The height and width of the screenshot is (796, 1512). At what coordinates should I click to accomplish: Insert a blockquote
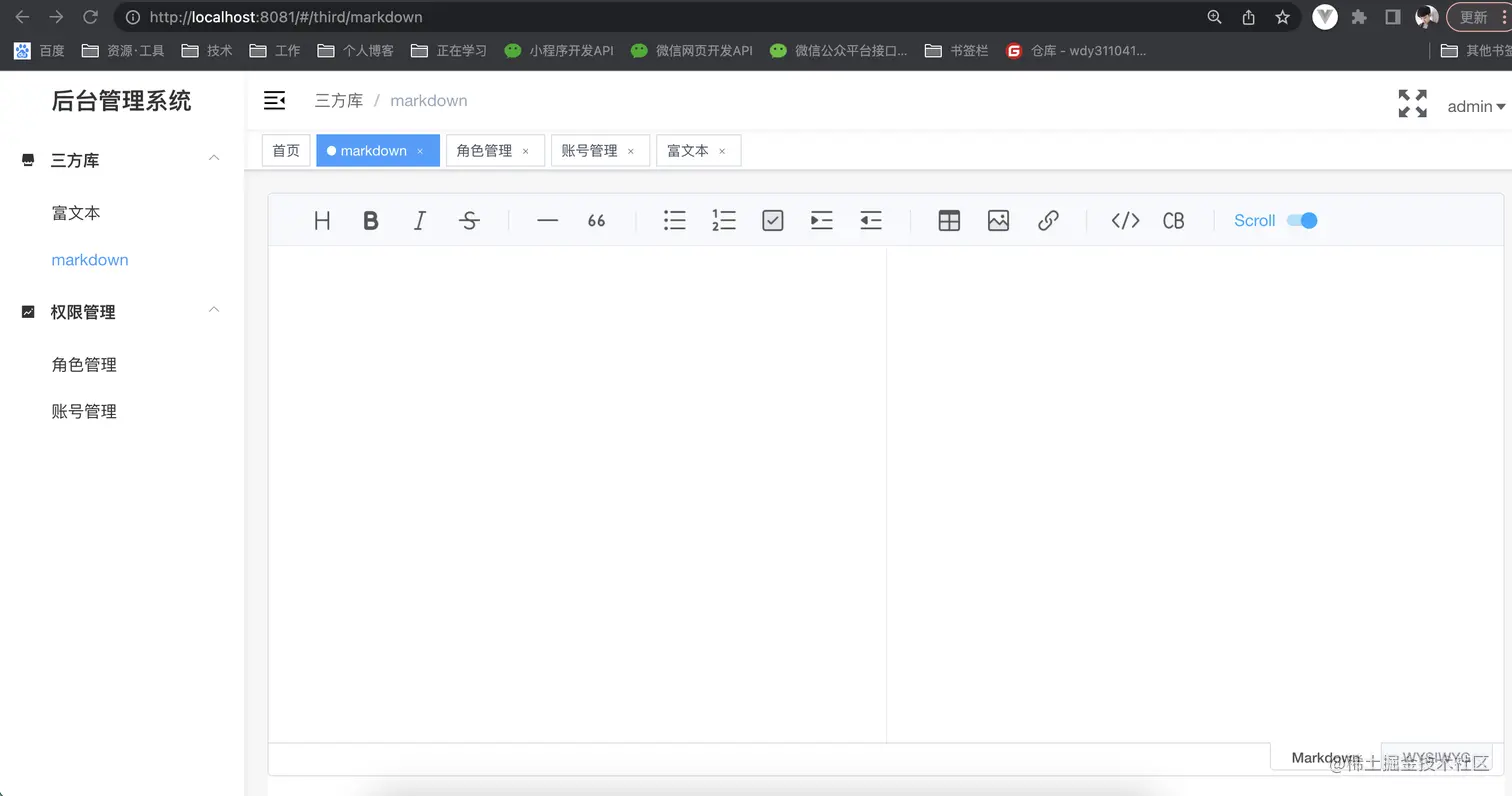596,221
